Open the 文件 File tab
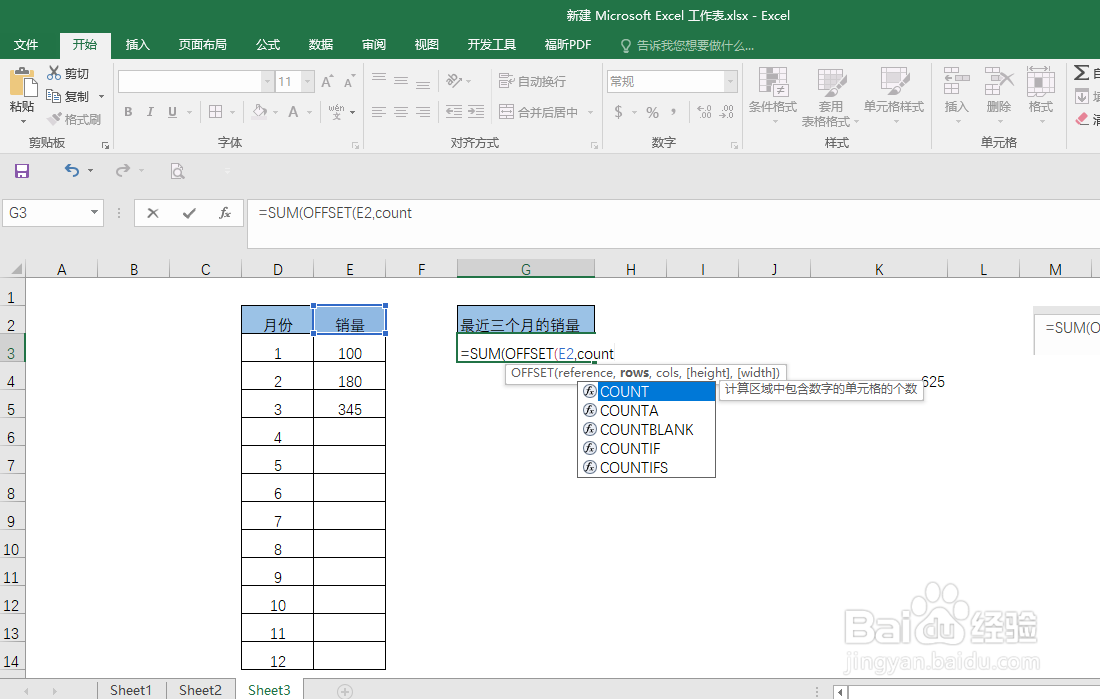The height and width of the screenshot is (699, 1100). click(26, 45)
